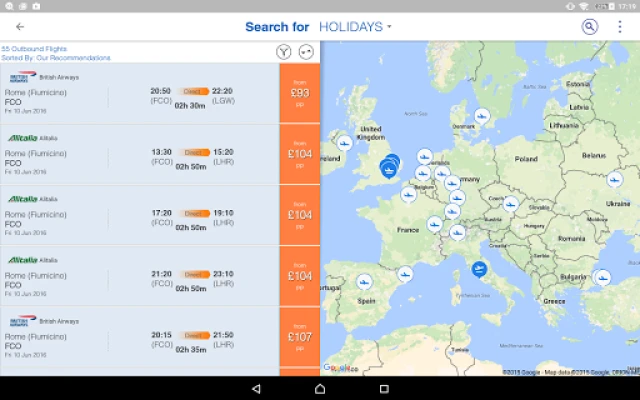This screenshot has width=640, height=400.
Task: Click the '55 Outbound Flights' text
Action: pos(34,49)
